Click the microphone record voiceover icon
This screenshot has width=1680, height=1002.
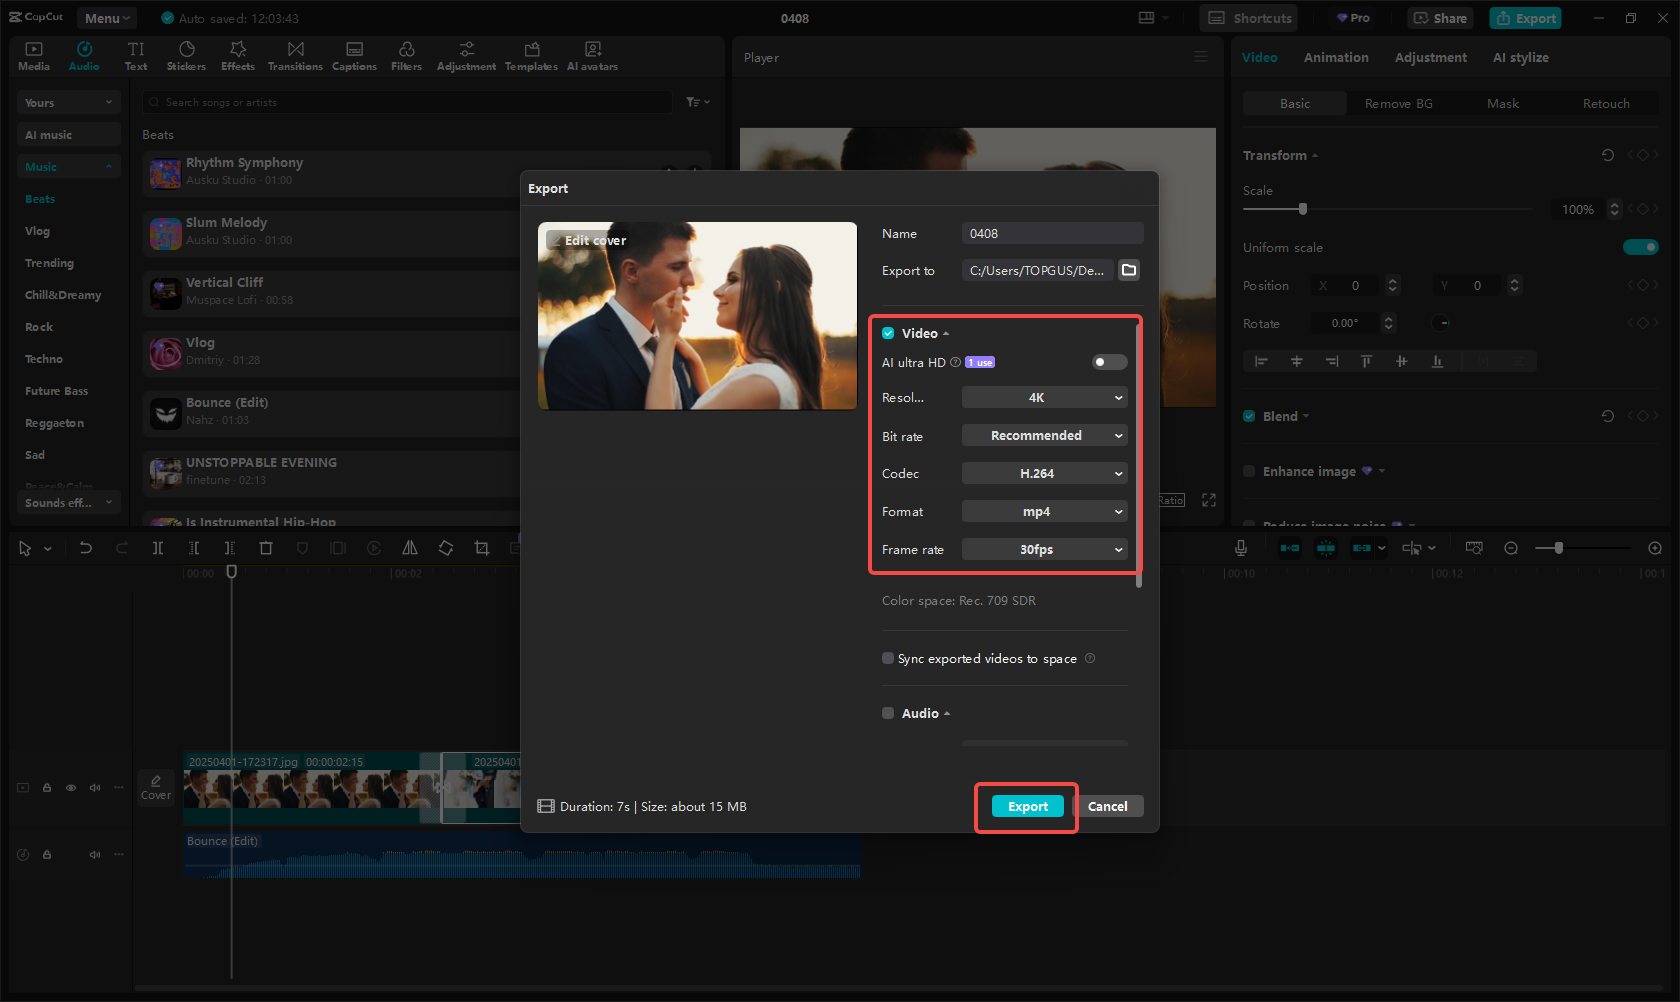tap(1240, 548)
